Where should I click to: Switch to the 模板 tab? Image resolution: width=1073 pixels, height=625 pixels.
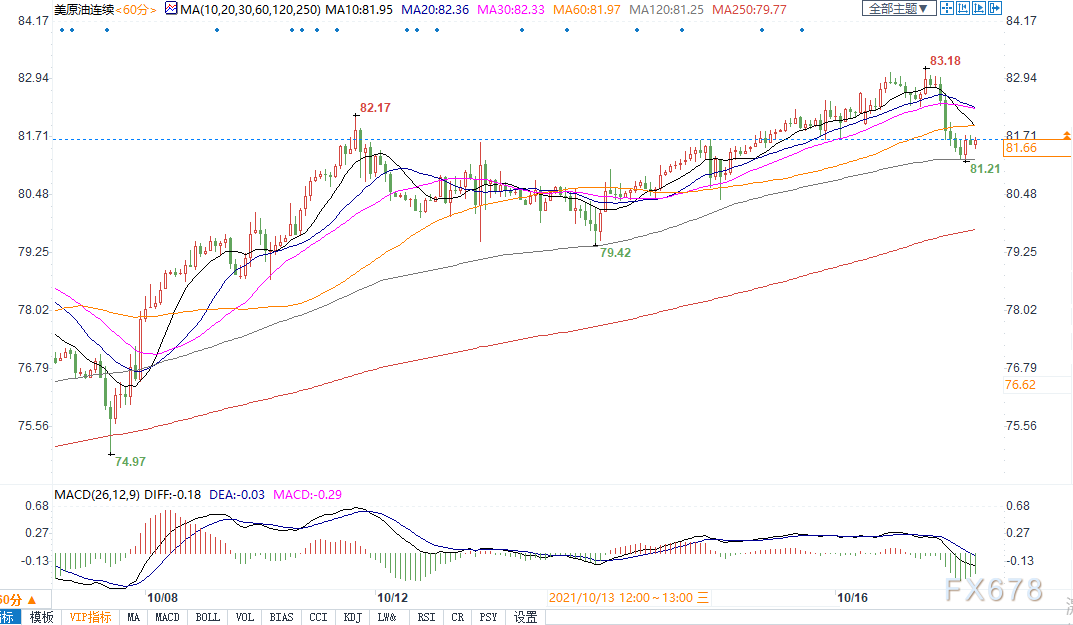[x=42, y=617]
